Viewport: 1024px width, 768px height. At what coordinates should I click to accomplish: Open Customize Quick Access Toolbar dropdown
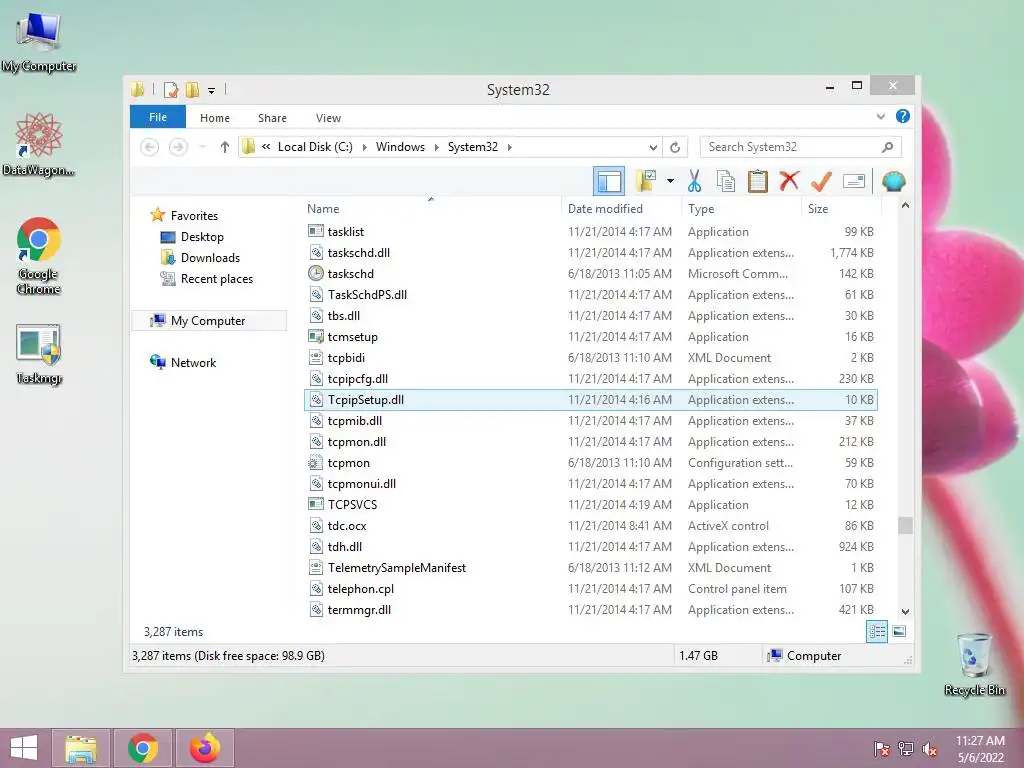[x=212, y=91]
